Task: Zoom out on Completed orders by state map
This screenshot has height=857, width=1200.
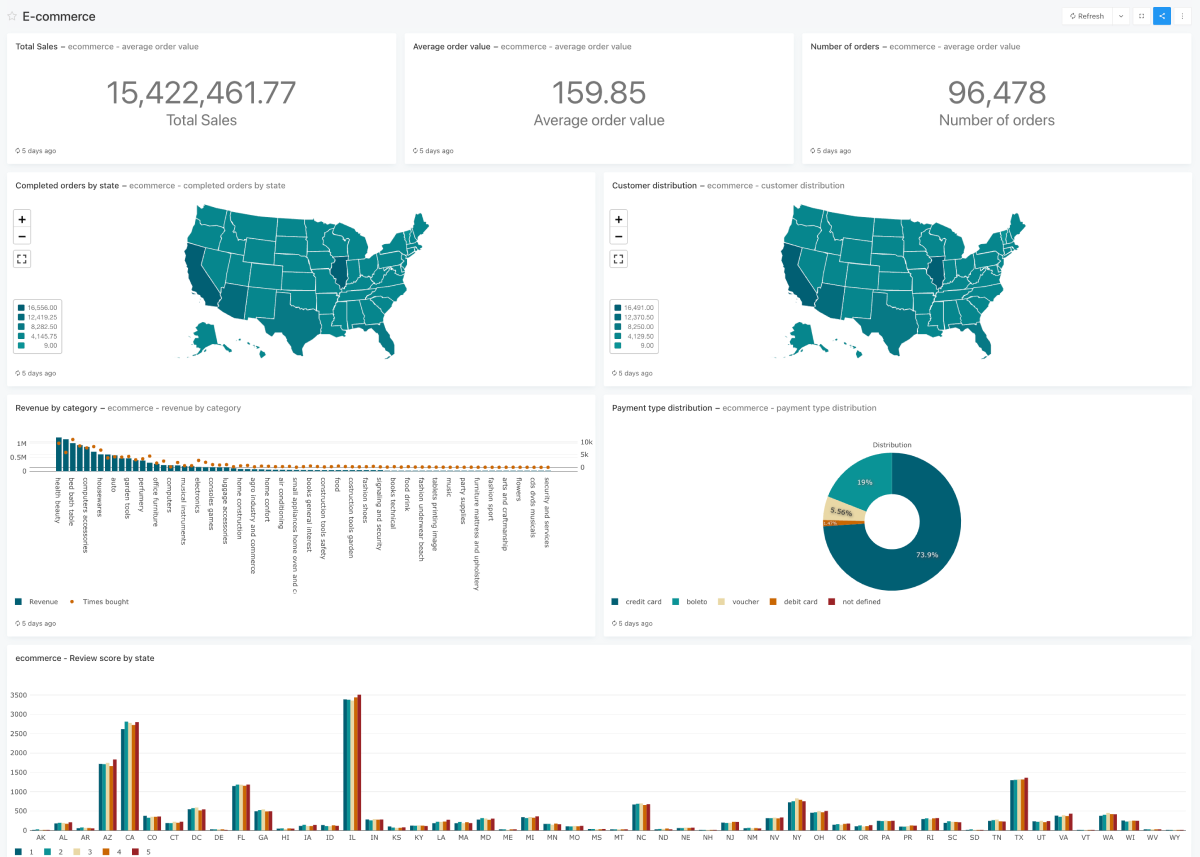Action: (x=22, y=236)
